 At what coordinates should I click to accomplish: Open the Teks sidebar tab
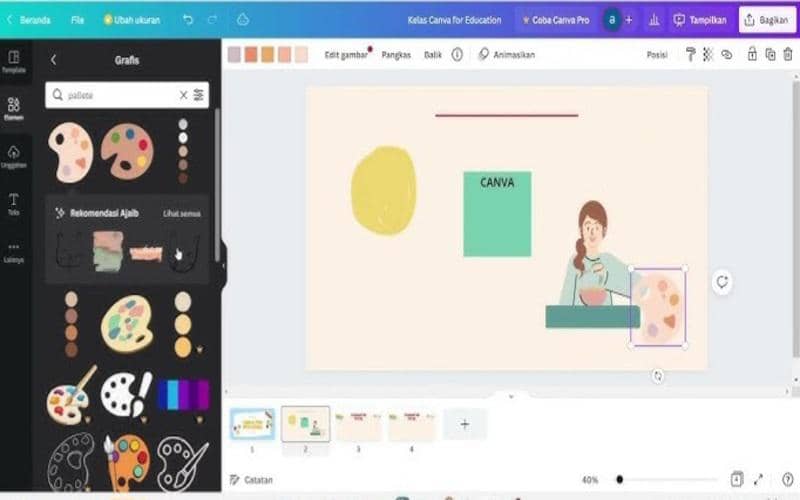[x=14, y=204]
